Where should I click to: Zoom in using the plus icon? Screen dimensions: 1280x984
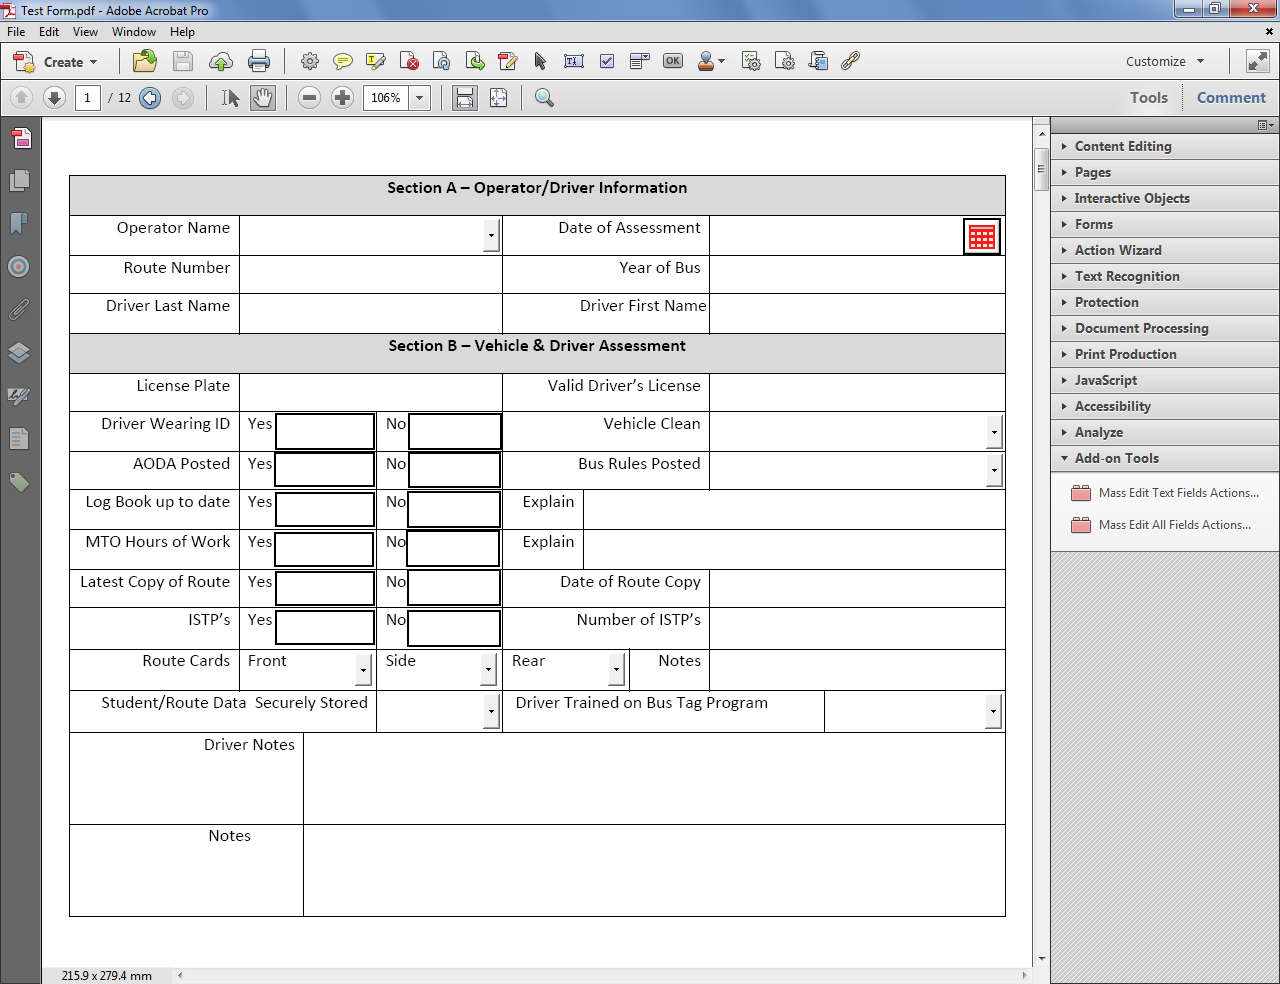click(x=342, y=97)
